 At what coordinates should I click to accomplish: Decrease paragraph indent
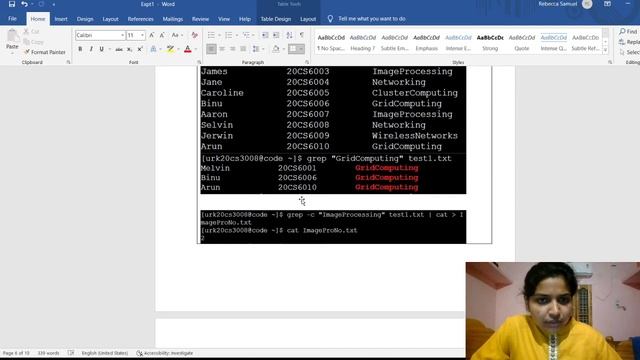pyautogui.click(x=265, y=36)
